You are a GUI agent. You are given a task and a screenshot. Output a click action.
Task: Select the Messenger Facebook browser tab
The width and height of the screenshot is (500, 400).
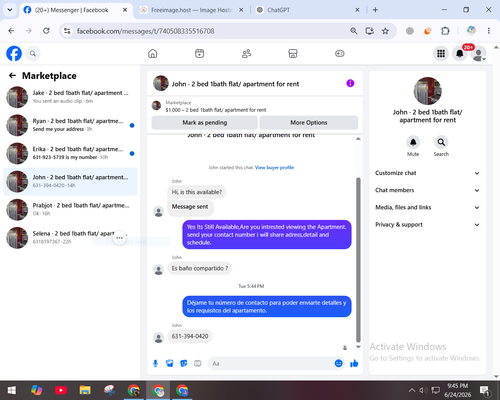(76, 10)
